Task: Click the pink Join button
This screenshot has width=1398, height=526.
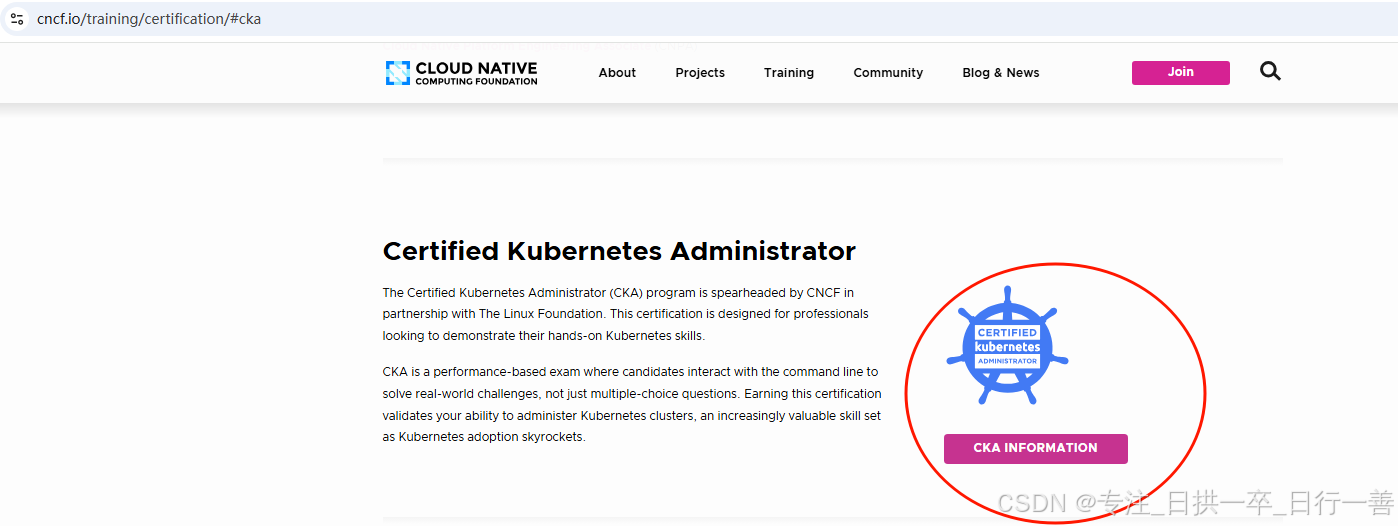Action: (x=1181, y=72)
